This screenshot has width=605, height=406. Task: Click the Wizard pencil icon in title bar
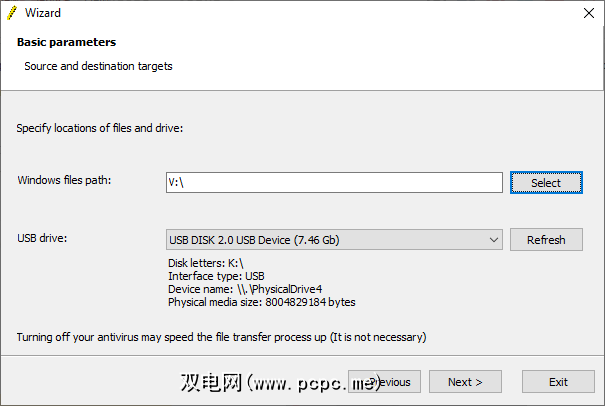[13, 15]
